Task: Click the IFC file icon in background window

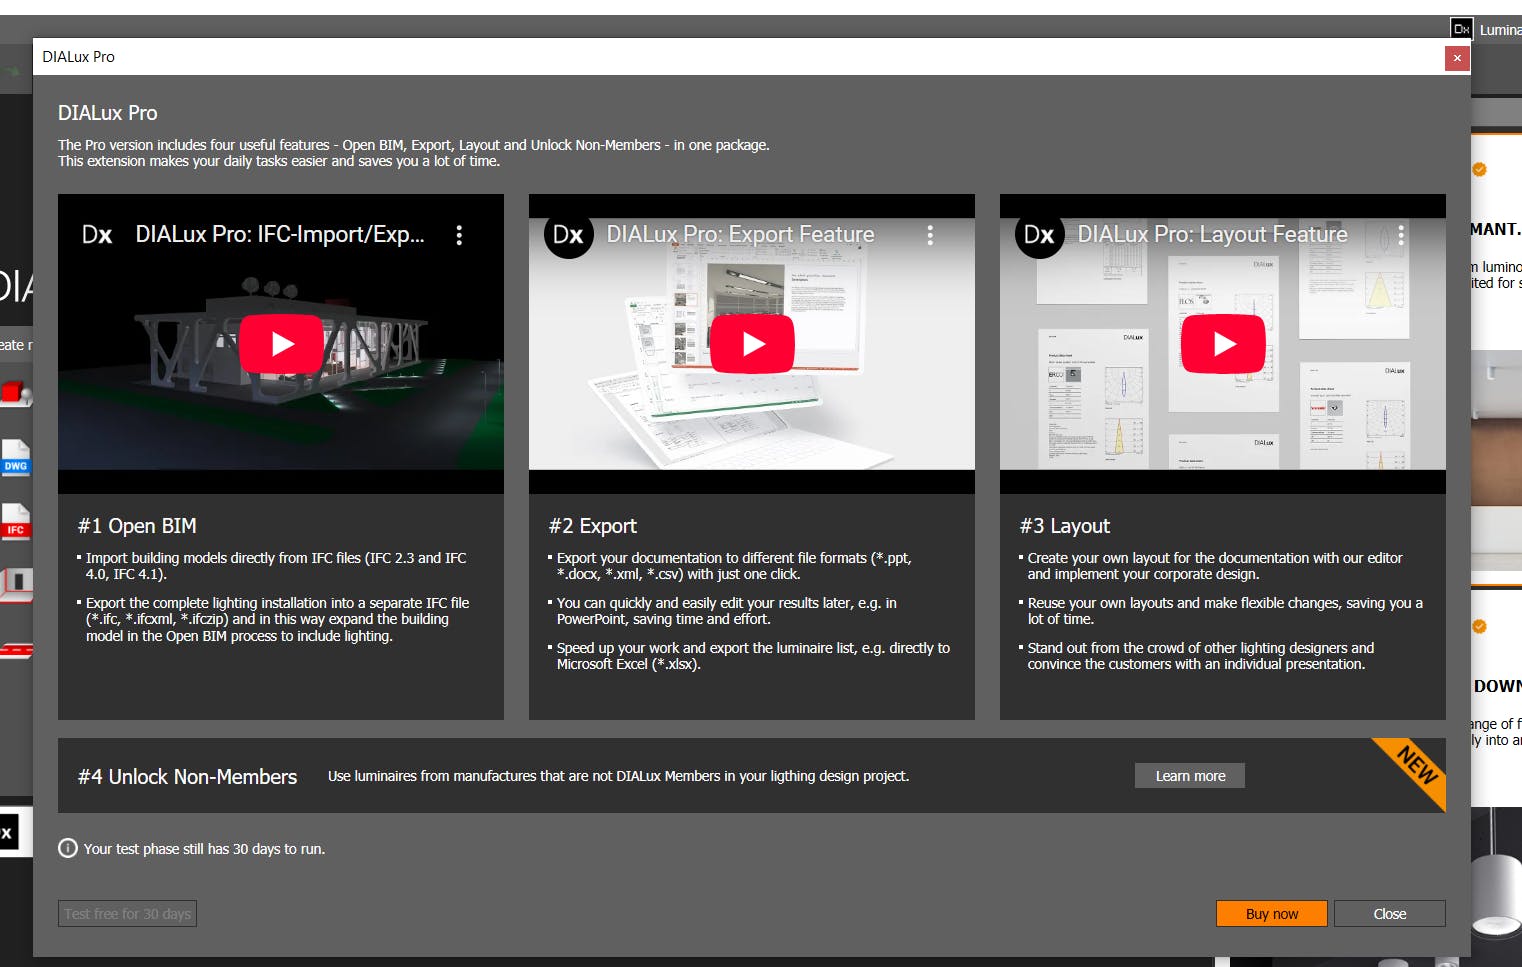Action: click(16, 521)
